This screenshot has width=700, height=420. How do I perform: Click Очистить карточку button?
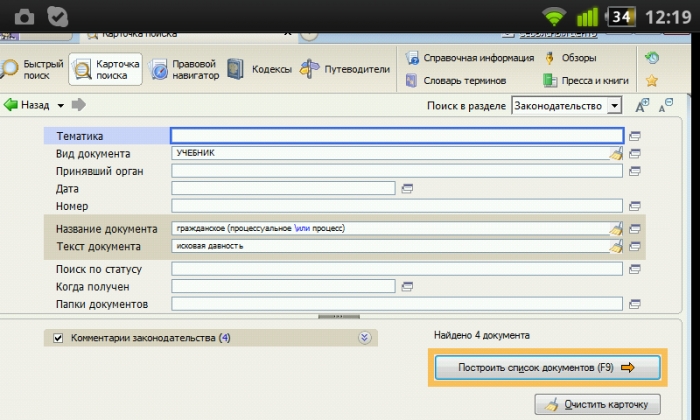click(597, 404)
